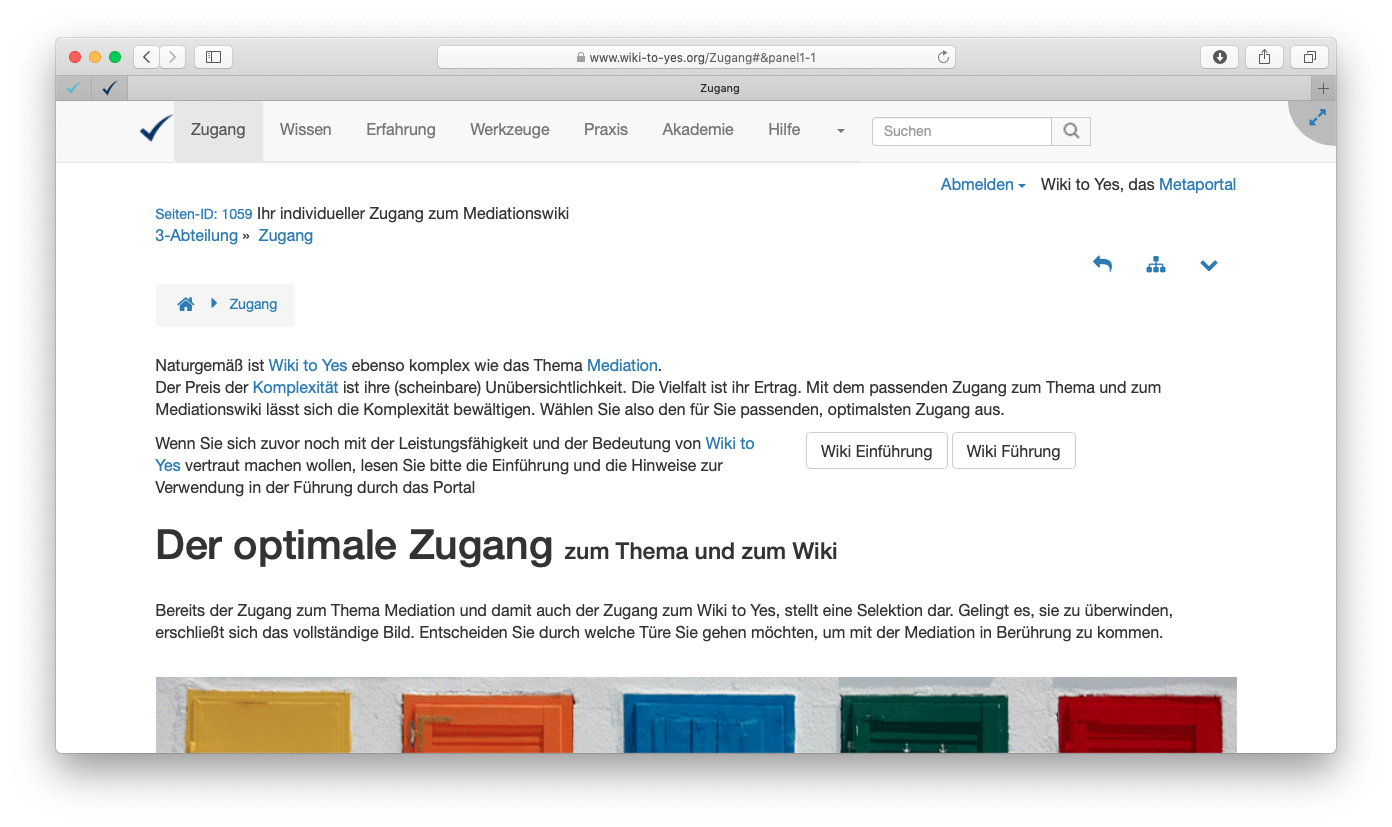The width and height of the screenshot is (1392, 827).
Task: Open Safari downloads icon
Action: point(1219,57)
